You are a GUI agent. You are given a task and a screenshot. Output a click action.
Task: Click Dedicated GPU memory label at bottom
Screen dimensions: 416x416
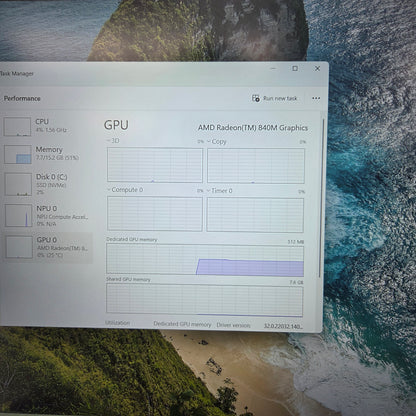(182, 324)
